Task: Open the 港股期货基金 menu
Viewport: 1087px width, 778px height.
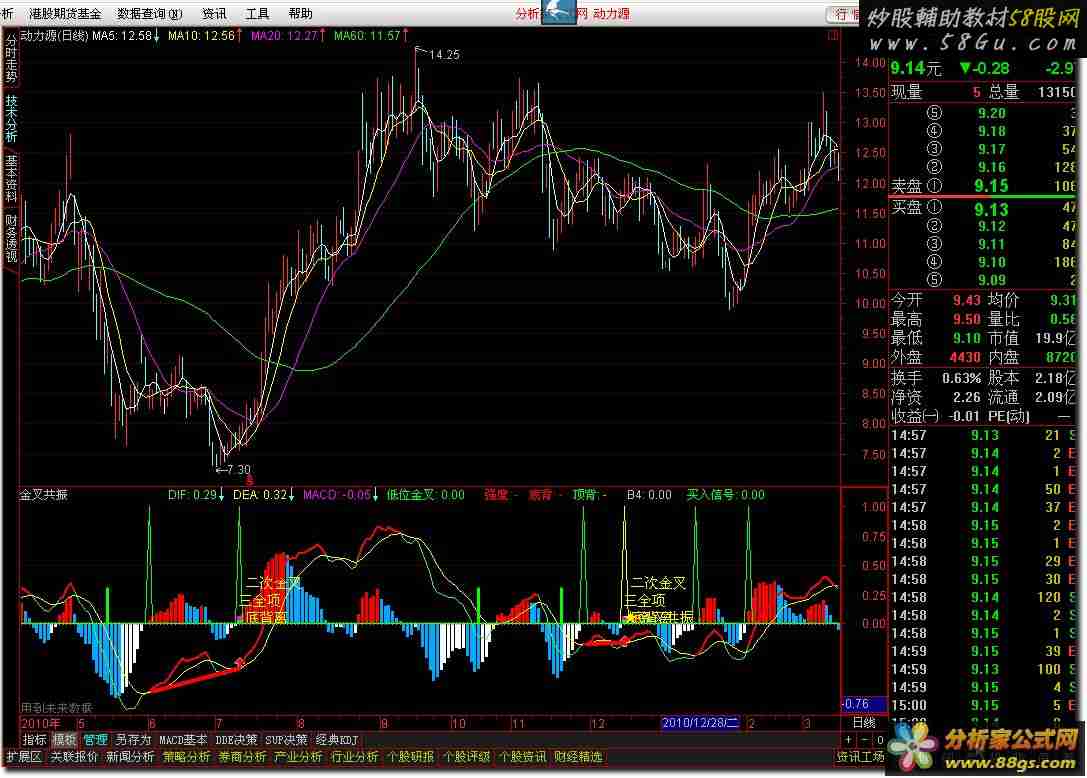Action: pyautogui.click(x=64, y=13)
